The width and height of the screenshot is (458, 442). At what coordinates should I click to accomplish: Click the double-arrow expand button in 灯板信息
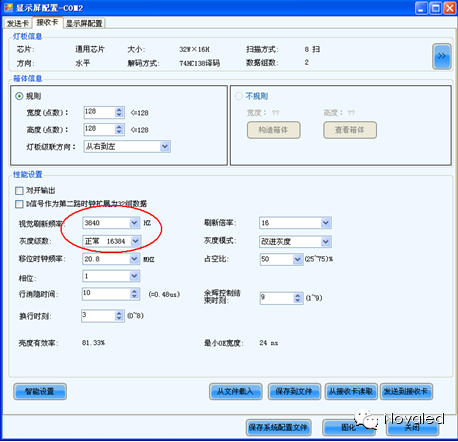(442, 56)
